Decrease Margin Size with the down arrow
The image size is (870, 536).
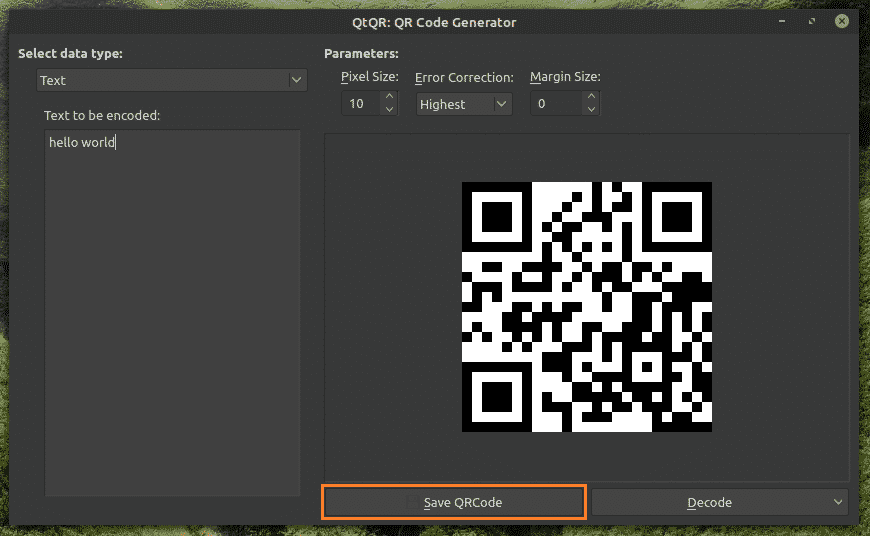591,110
